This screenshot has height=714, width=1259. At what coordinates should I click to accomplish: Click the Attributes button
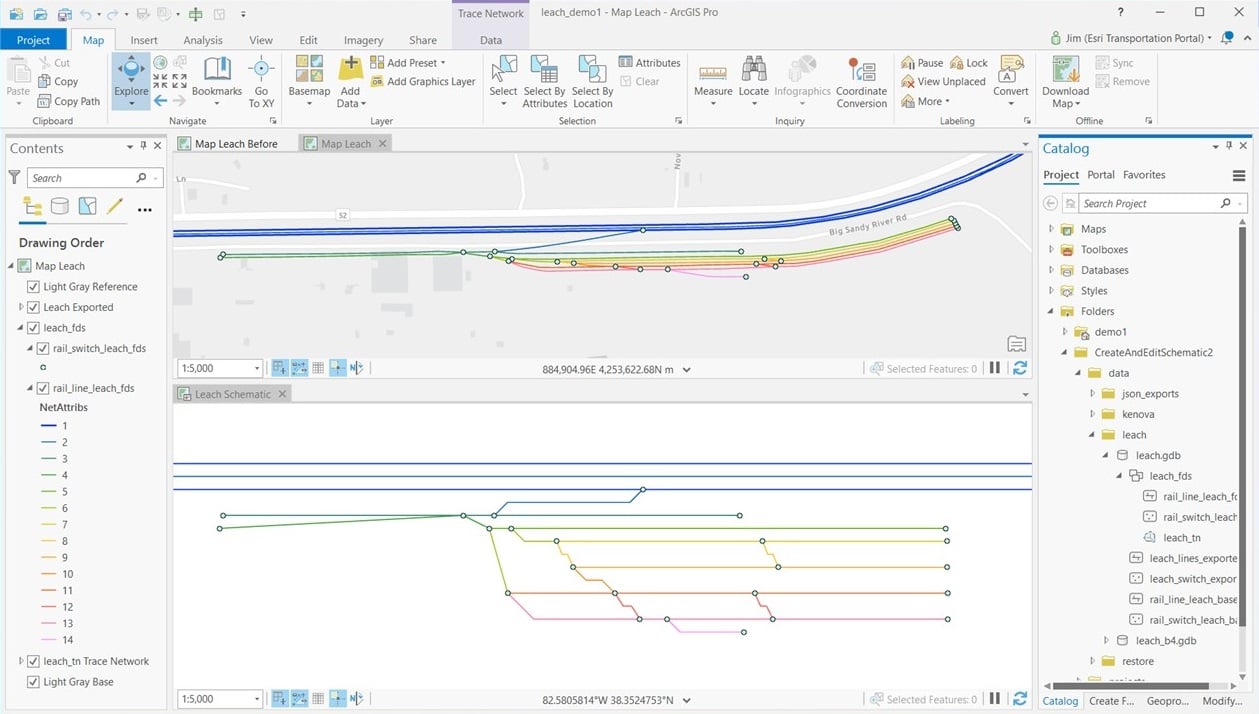(x=650, y=63)
